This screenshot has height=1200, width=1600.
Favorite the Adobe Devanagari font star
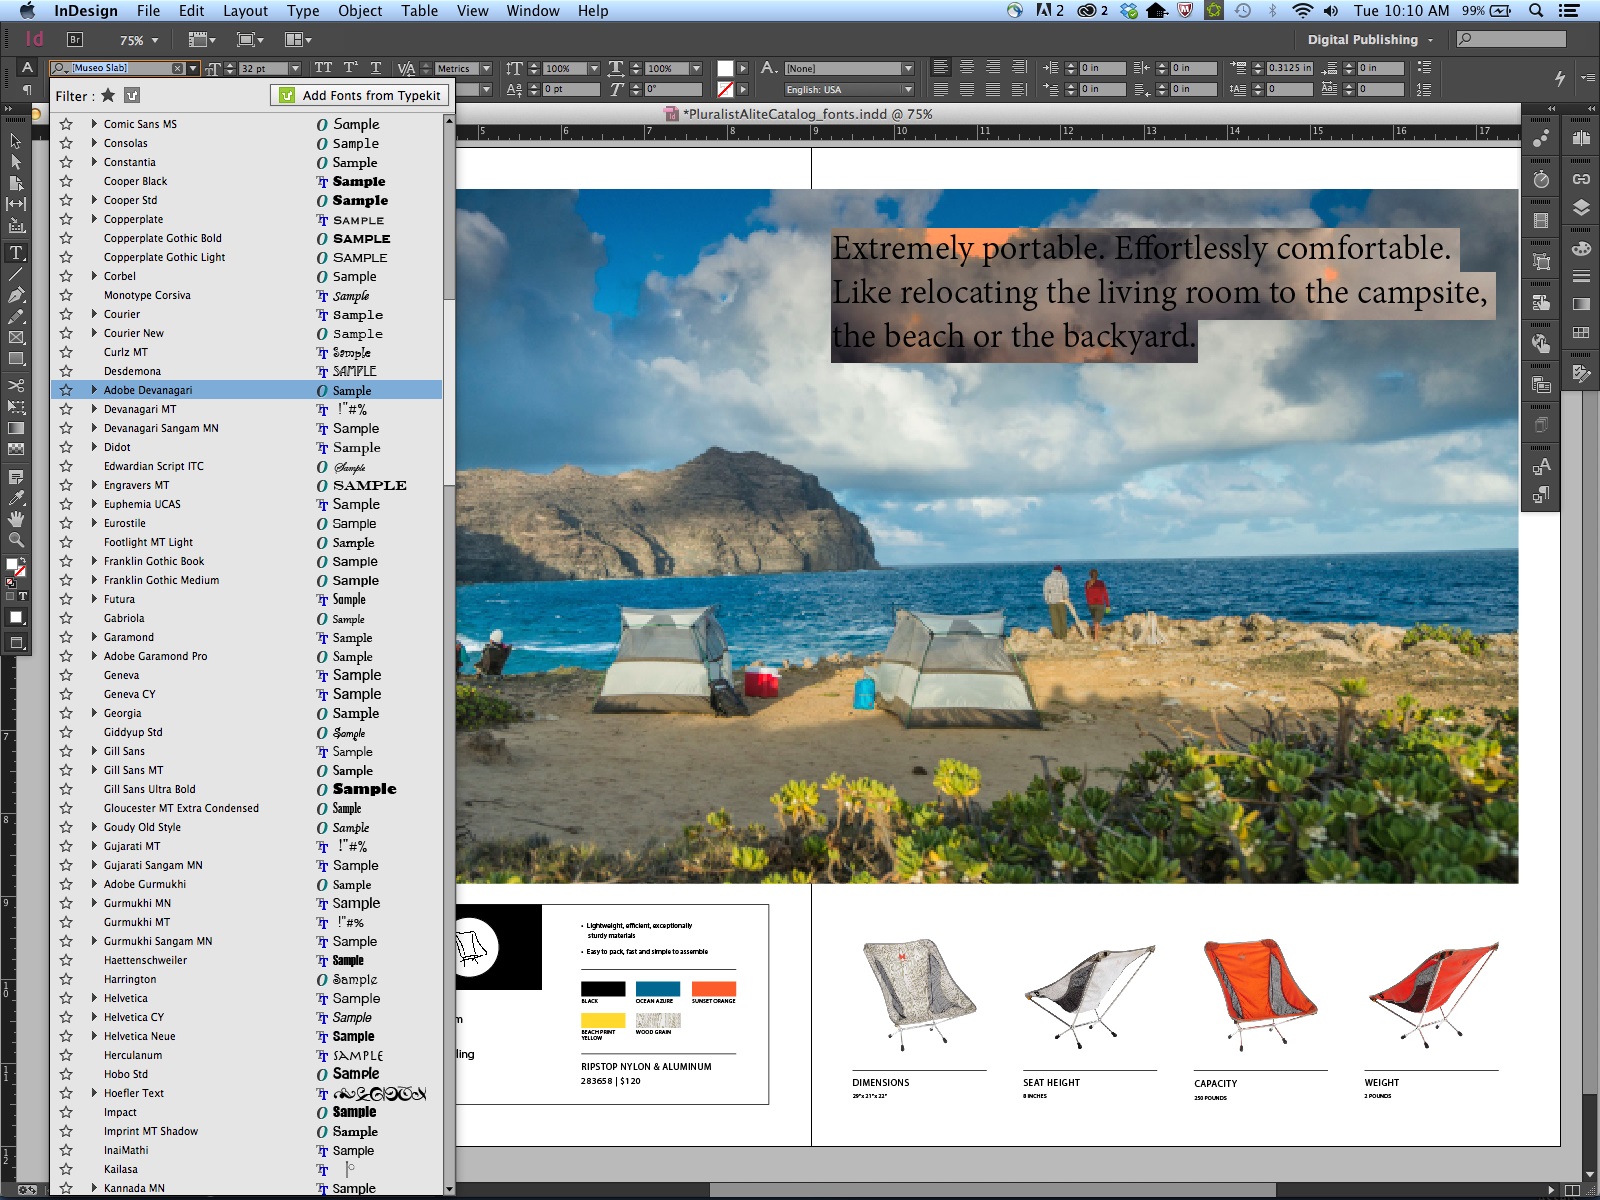point(66,390)
